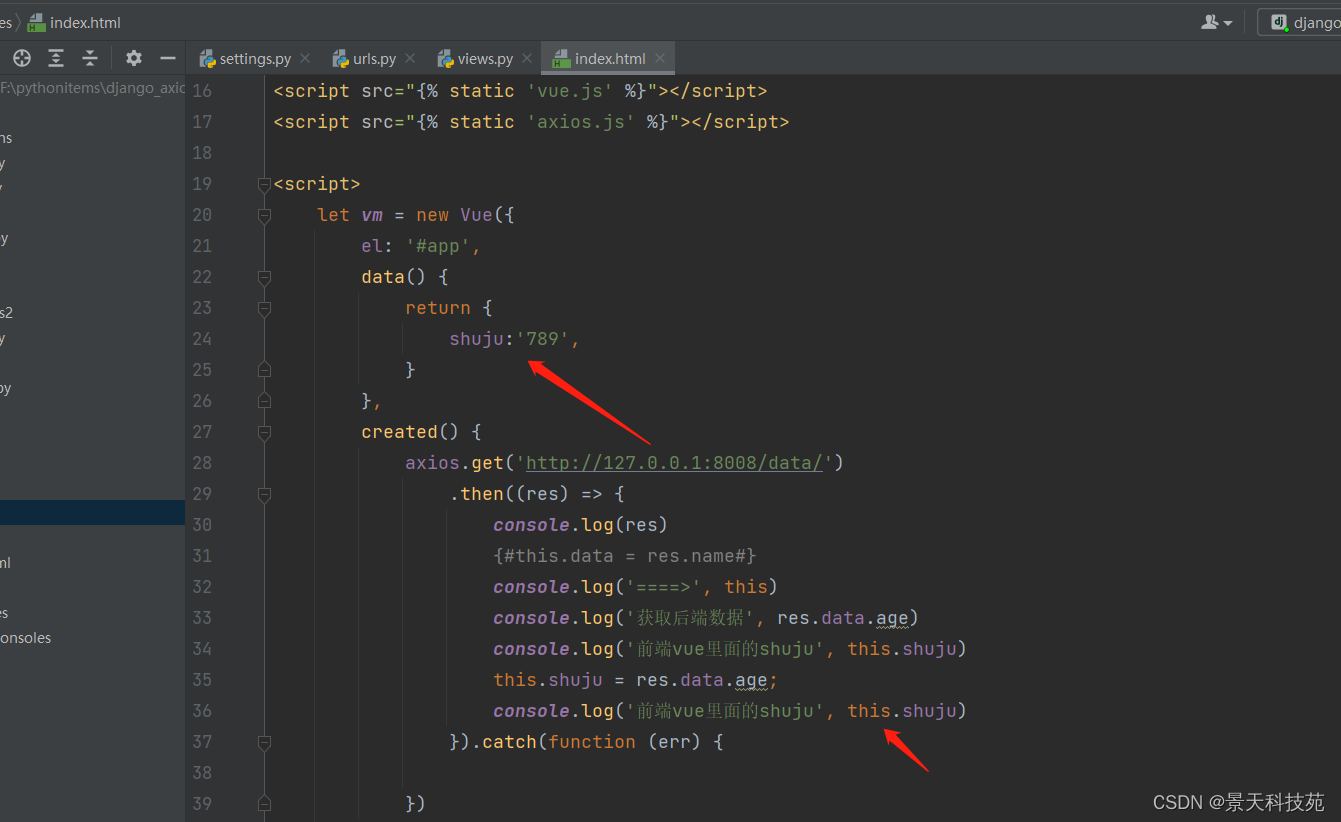Click 'res.data.age' on line 33
Image resolution: width=1341 pixels, height=822 pixels.
[843, 618]
